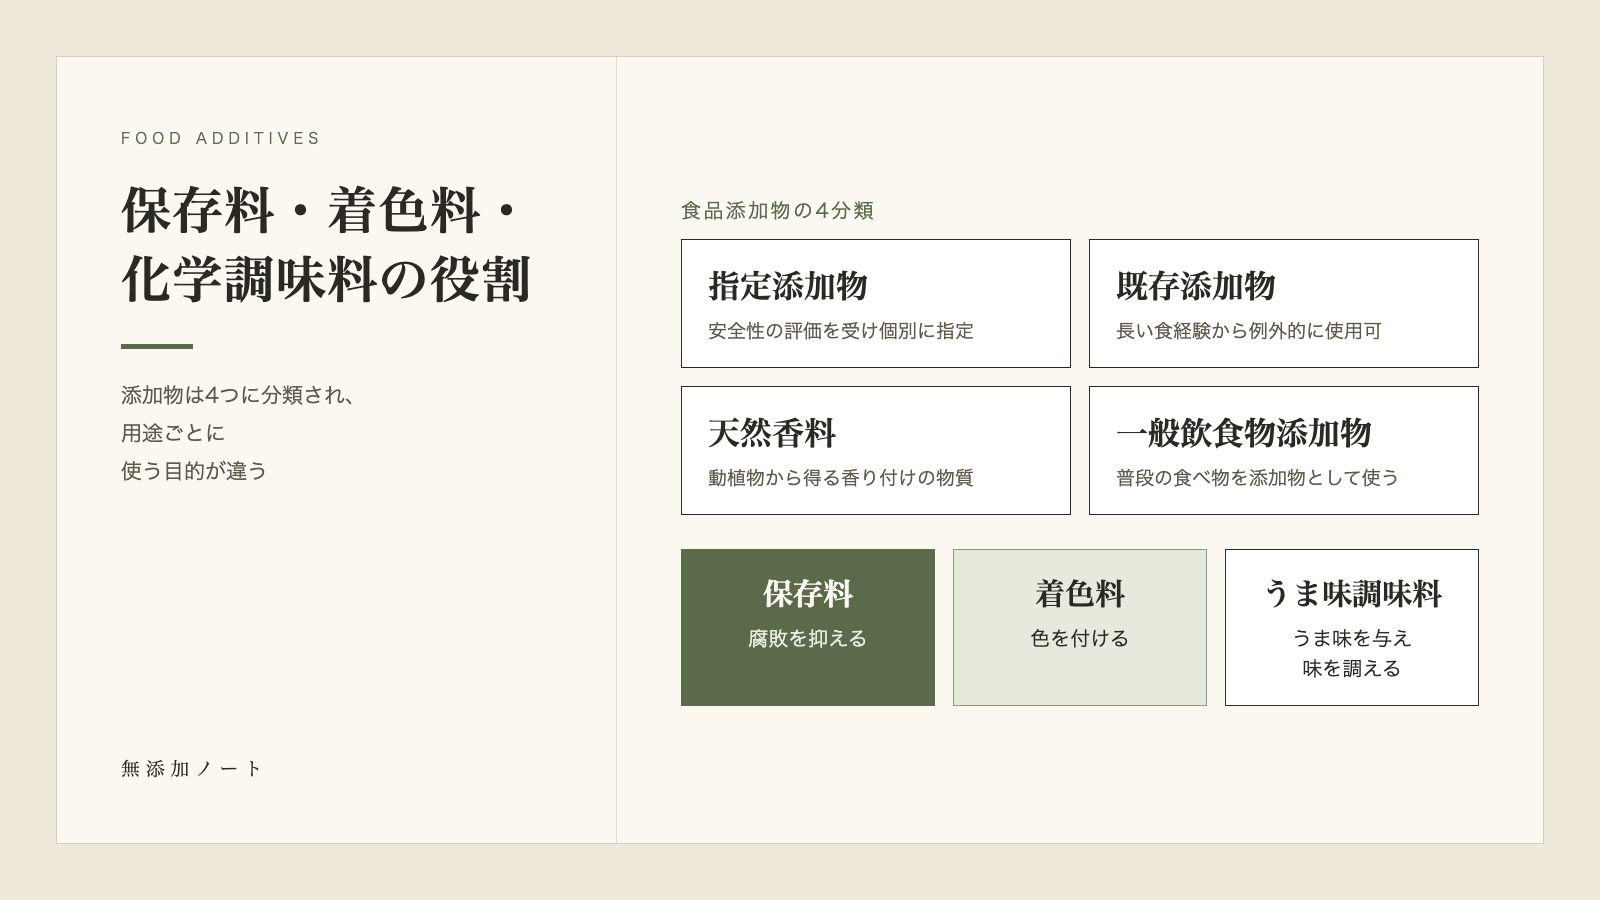Click the caption line 味を調える
Viewport: 1600px width, 900px height.
click(1352, 668)
